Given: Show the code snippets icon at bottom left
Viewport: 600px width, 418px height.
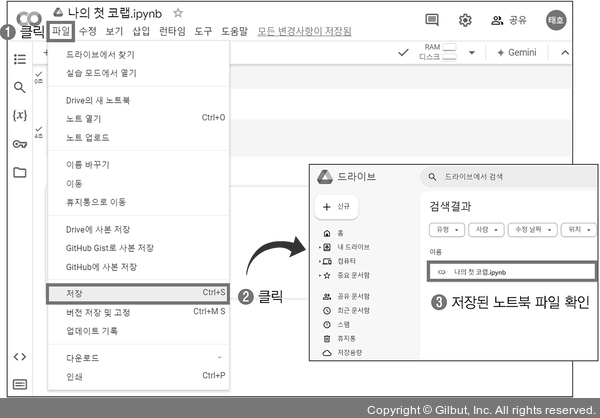Looking at the screenshot, I should pos(19,356).
